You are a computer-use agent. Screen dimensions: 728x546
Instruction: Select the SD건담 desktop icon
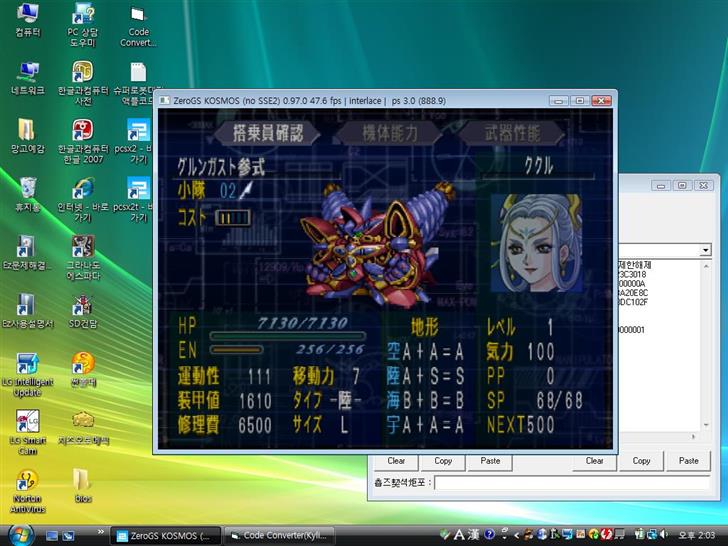click(x=83, y=311)
